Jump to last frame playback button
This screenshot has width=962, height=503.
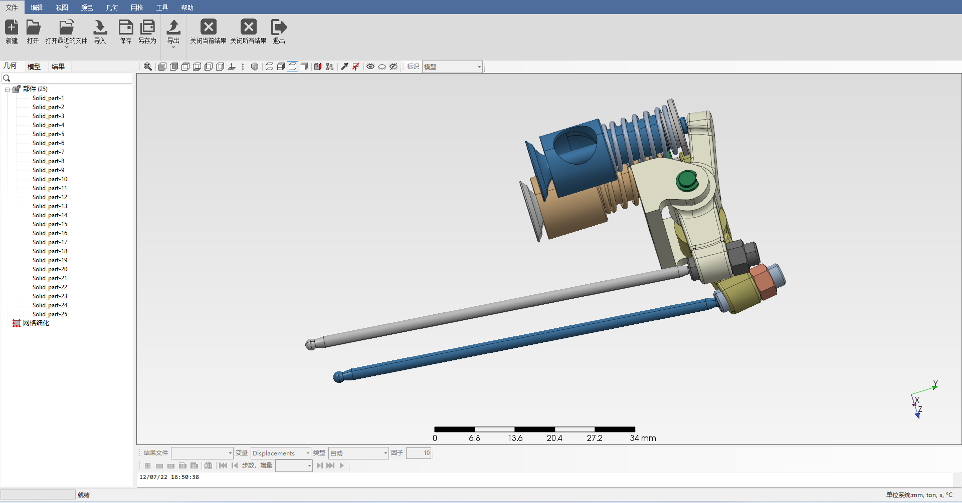(331, 466)
